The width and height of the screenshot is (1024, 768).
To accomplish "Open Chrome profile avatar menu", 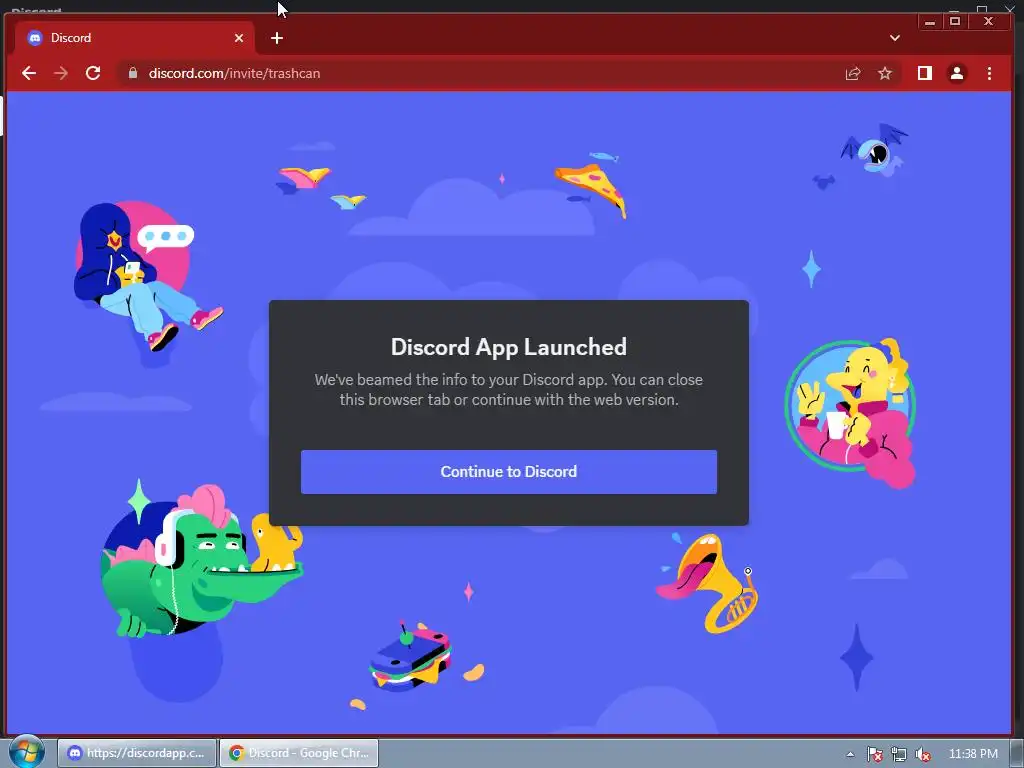I will click(957, 73).
